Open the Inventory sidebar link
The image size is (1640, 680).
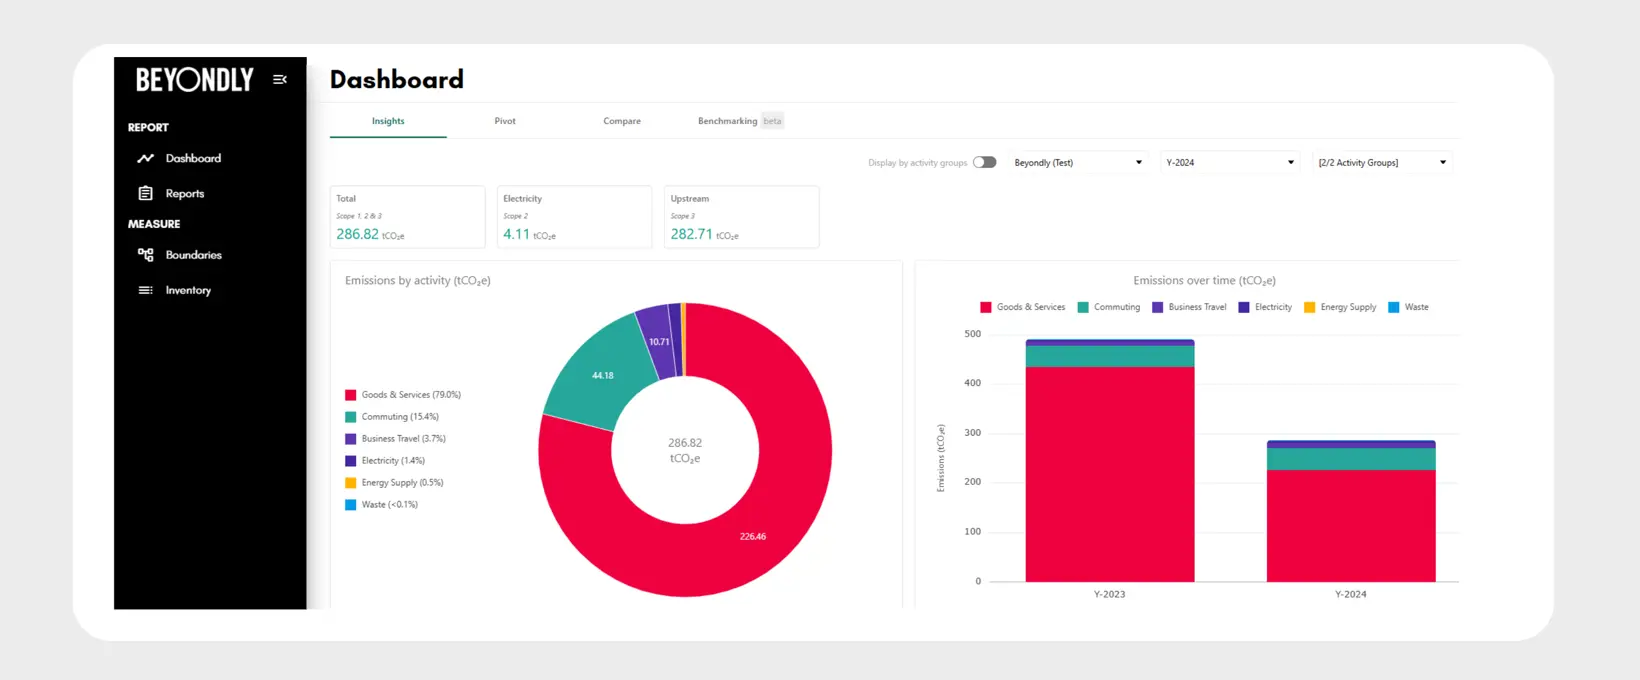pyautogui.click(x=188, y=290)
